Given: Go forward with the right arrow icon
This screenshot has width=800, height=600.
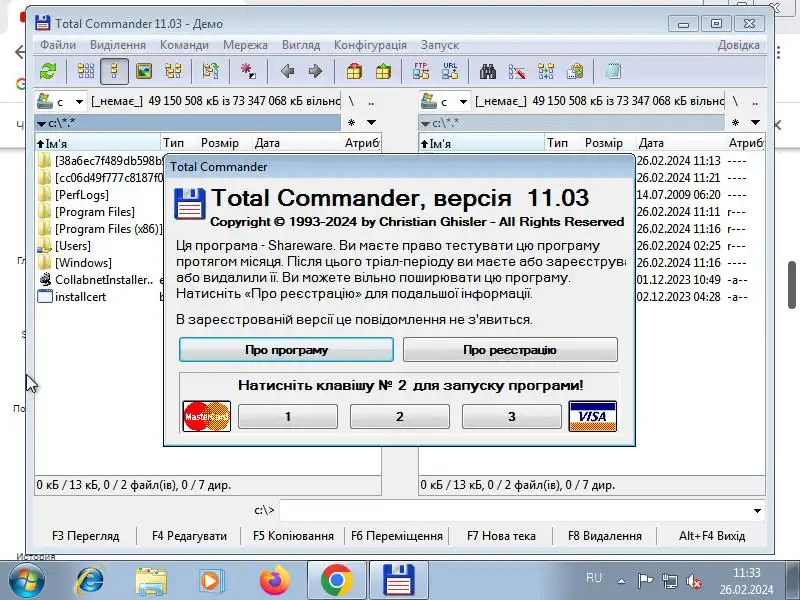Looking at the screenshot, I should pyautogui.click(x=316, y=71).
